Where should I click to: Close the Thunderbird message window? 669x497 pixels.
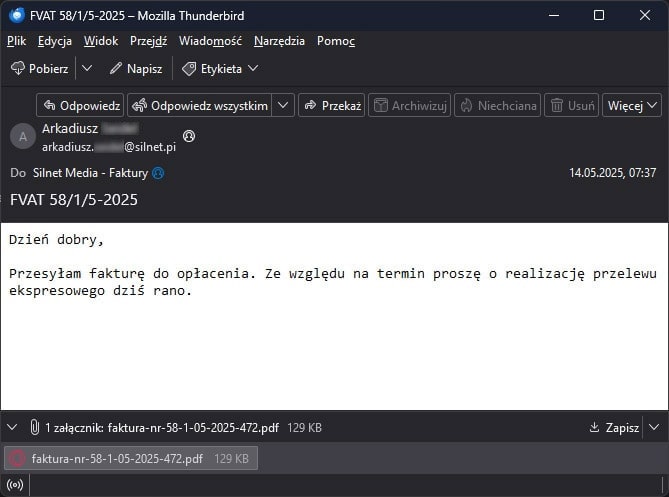tap(645, 15)
